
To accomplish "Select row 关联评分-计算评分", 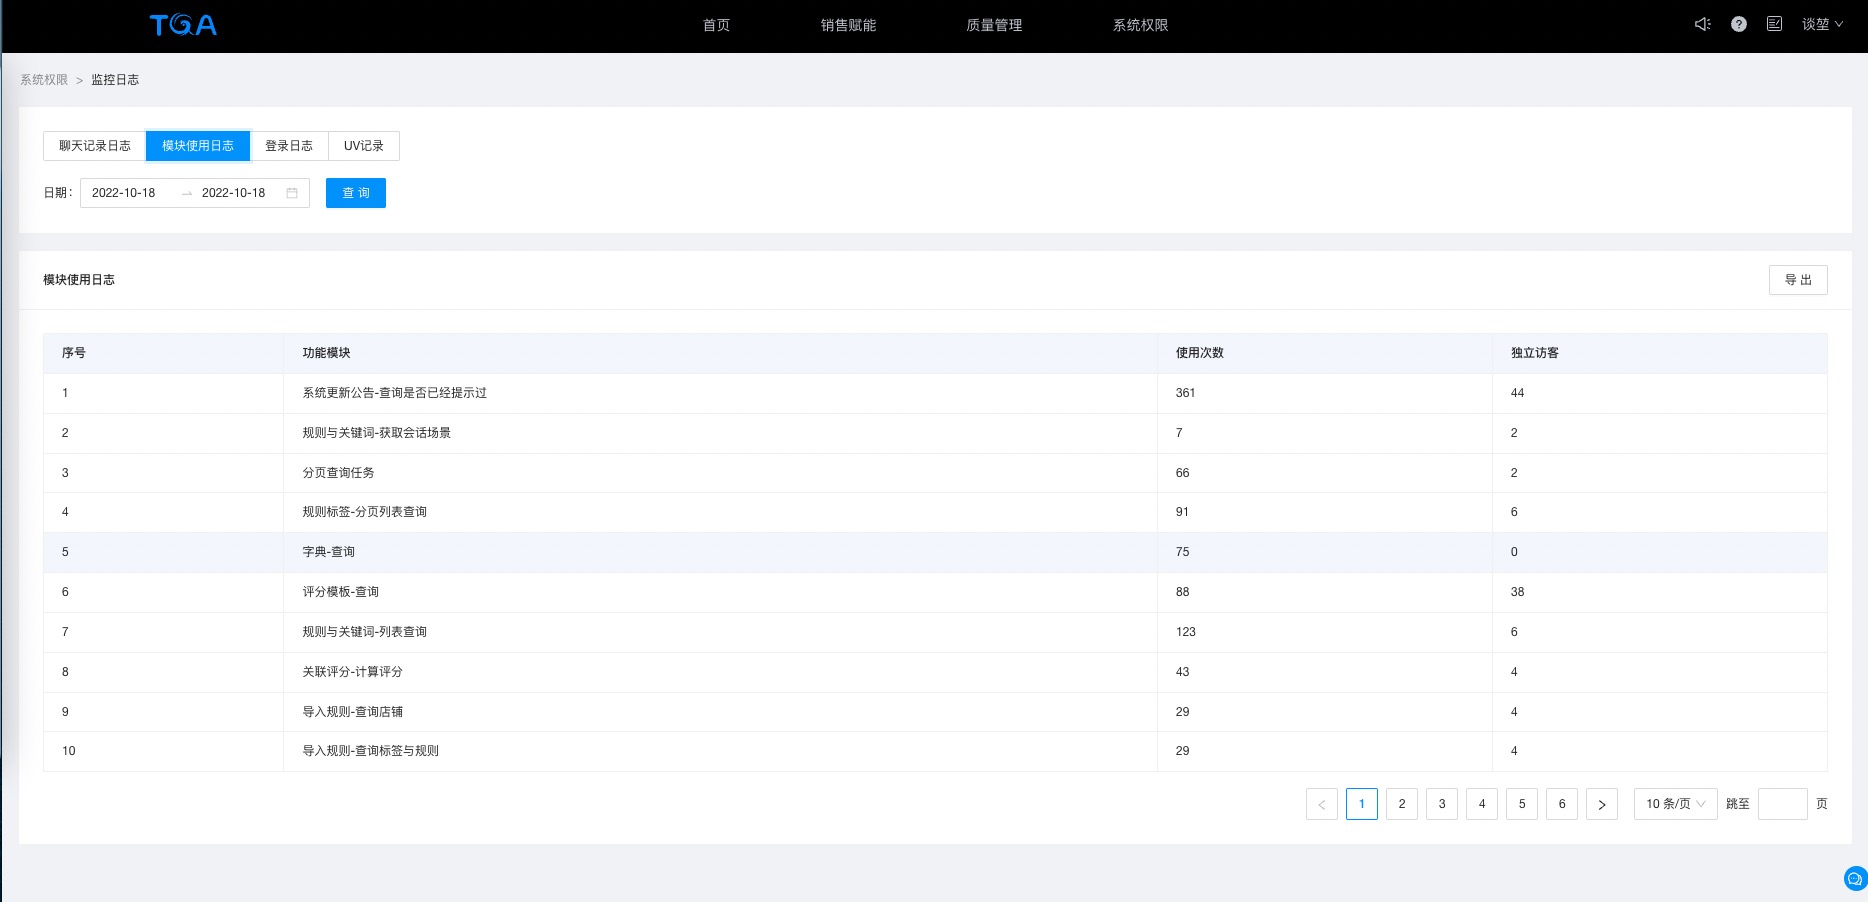I will (935, 672).
